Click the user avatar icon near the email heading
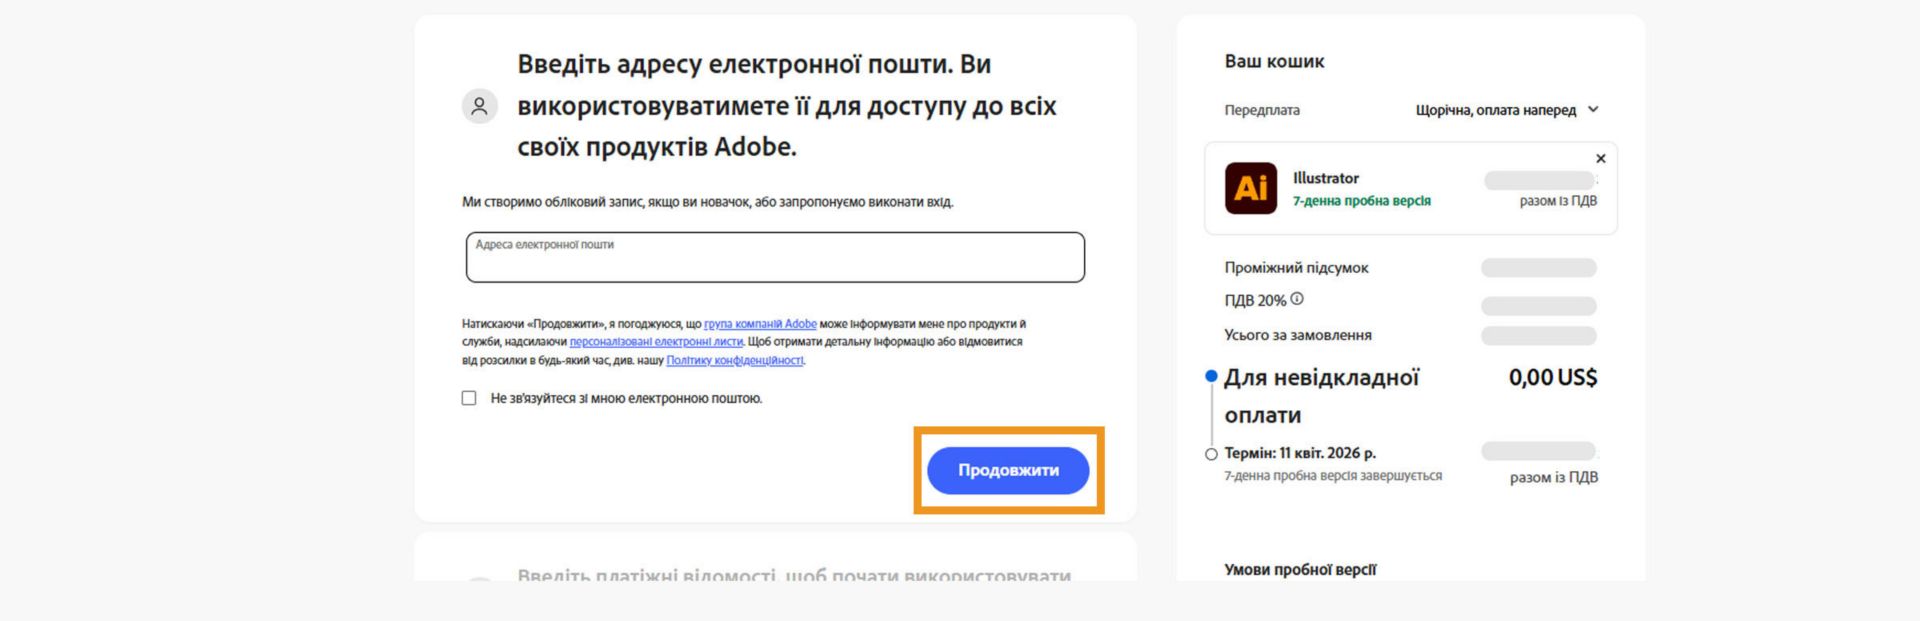Viewport: 1920px width, 621px height. [478, 105]
